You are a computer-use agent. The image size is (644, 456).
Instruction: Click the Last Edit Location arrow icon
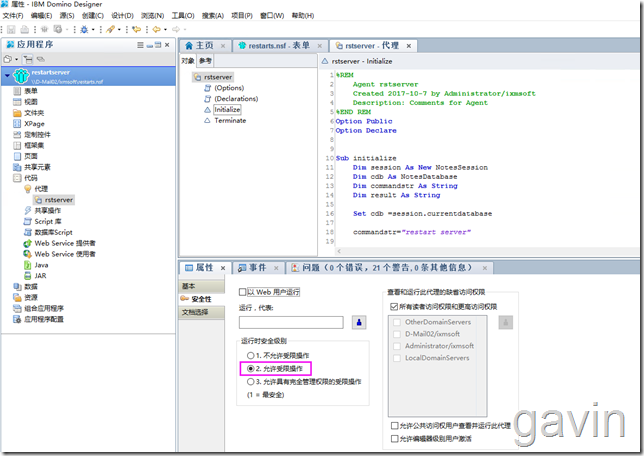[136, 29]
